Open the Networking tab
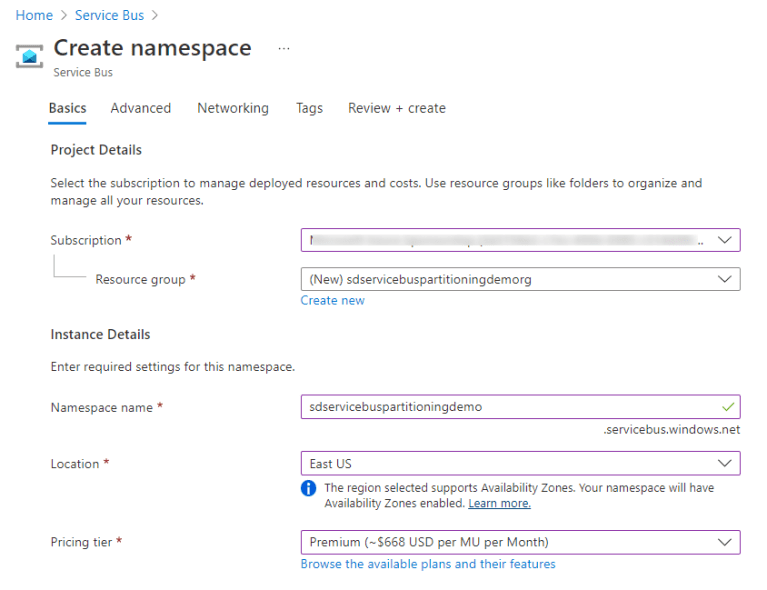Viewport: 767px width, 590px height. (x=233, y=108)
